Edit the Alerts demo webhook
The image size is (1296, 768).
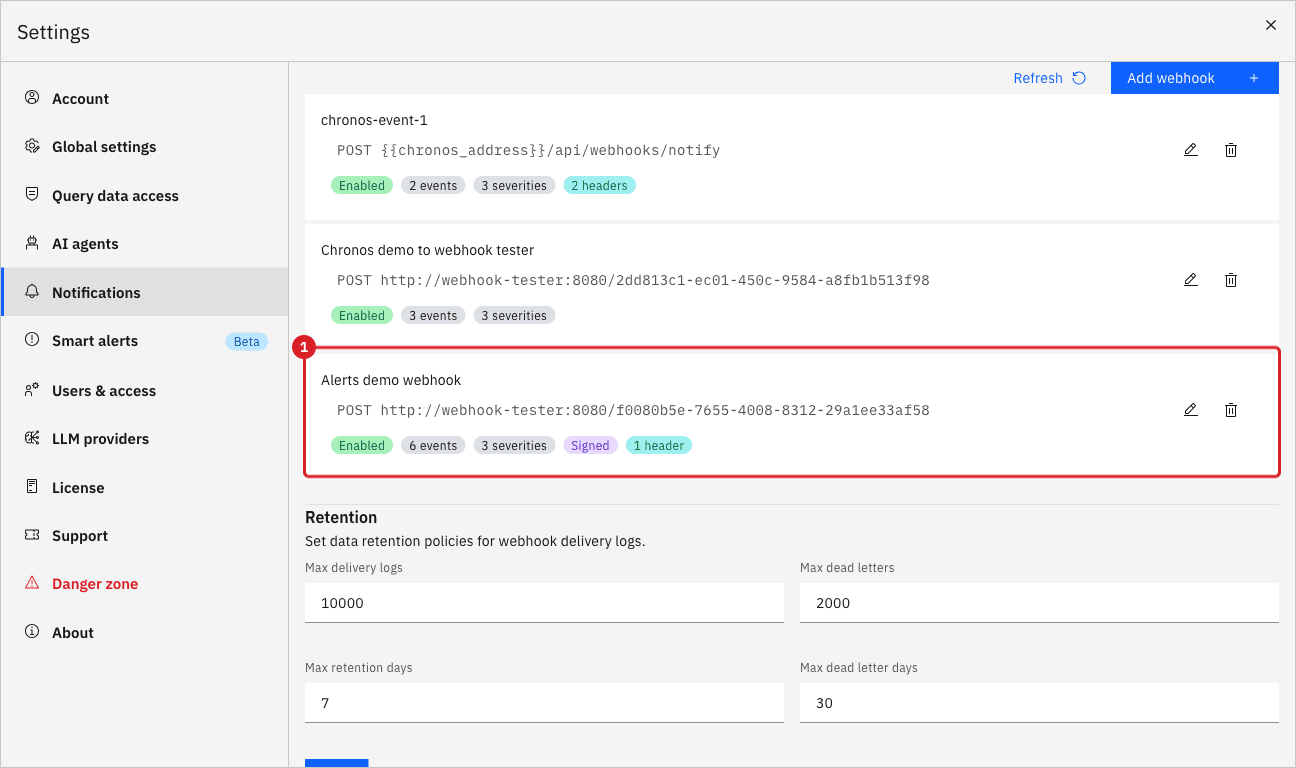click(1190, 410)
